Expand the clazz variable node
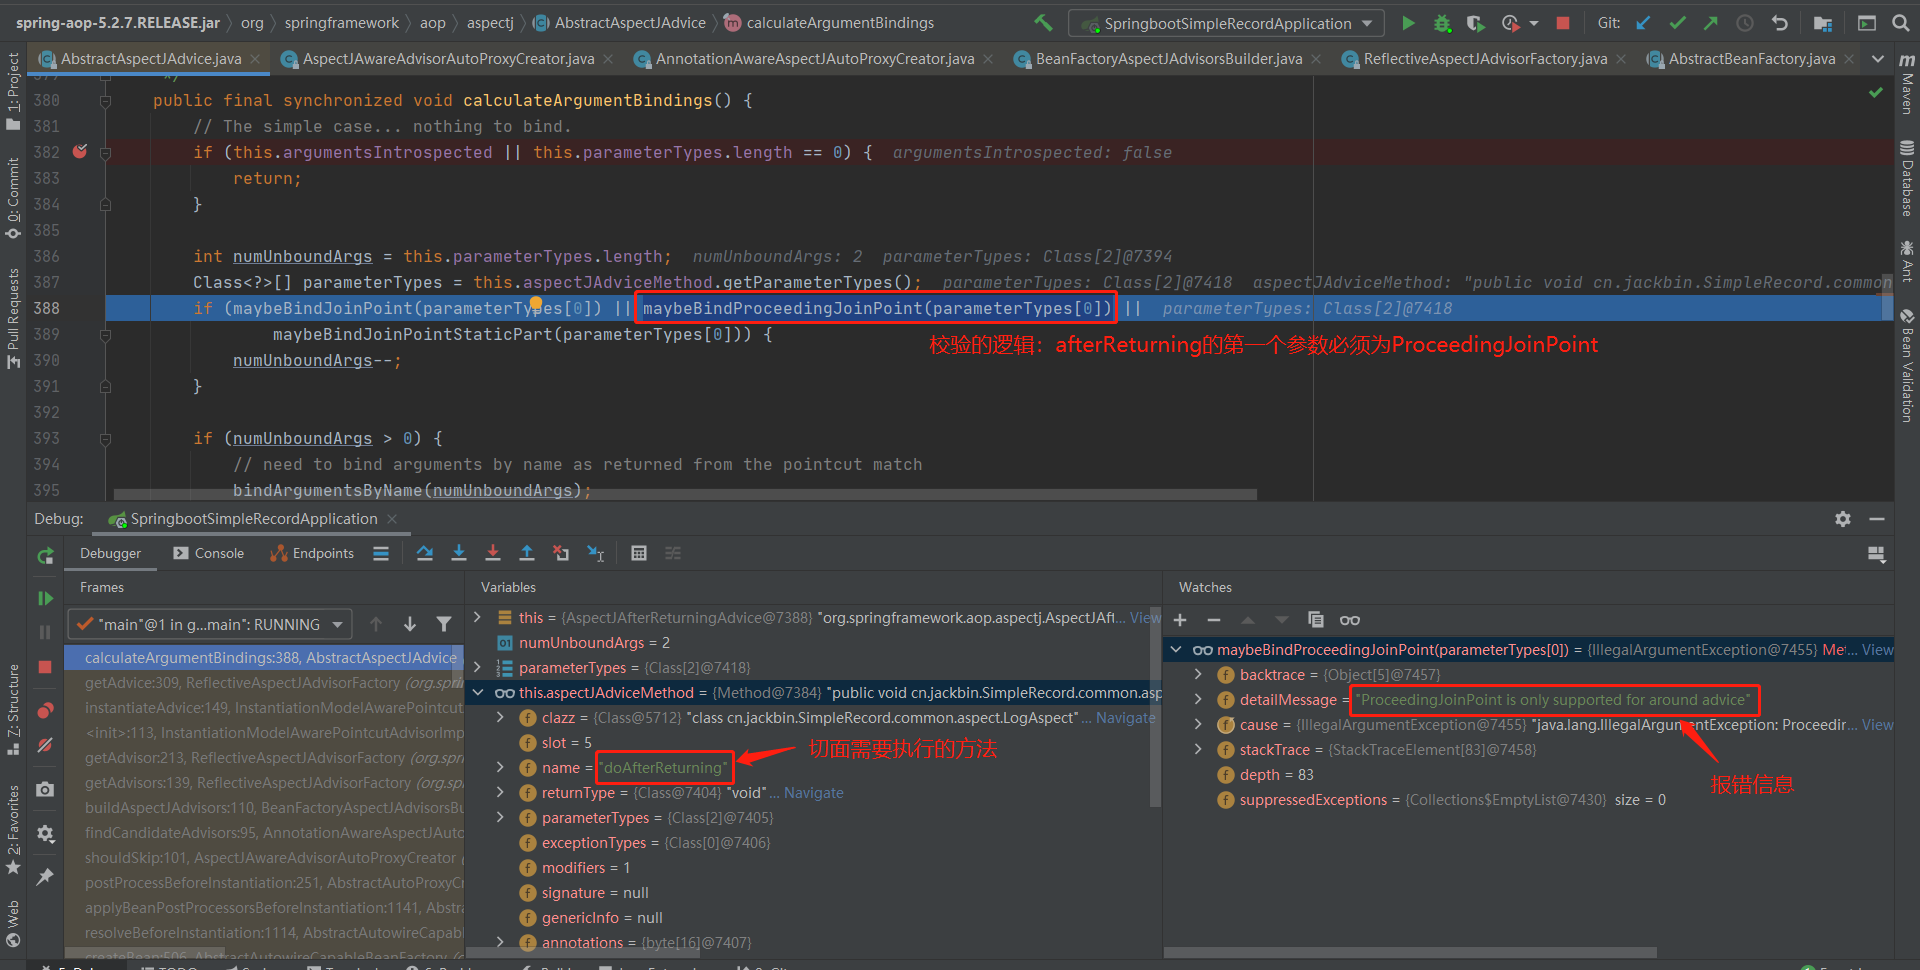The height and width of the screenshot is (970, 1920). (x=500, y=717)
